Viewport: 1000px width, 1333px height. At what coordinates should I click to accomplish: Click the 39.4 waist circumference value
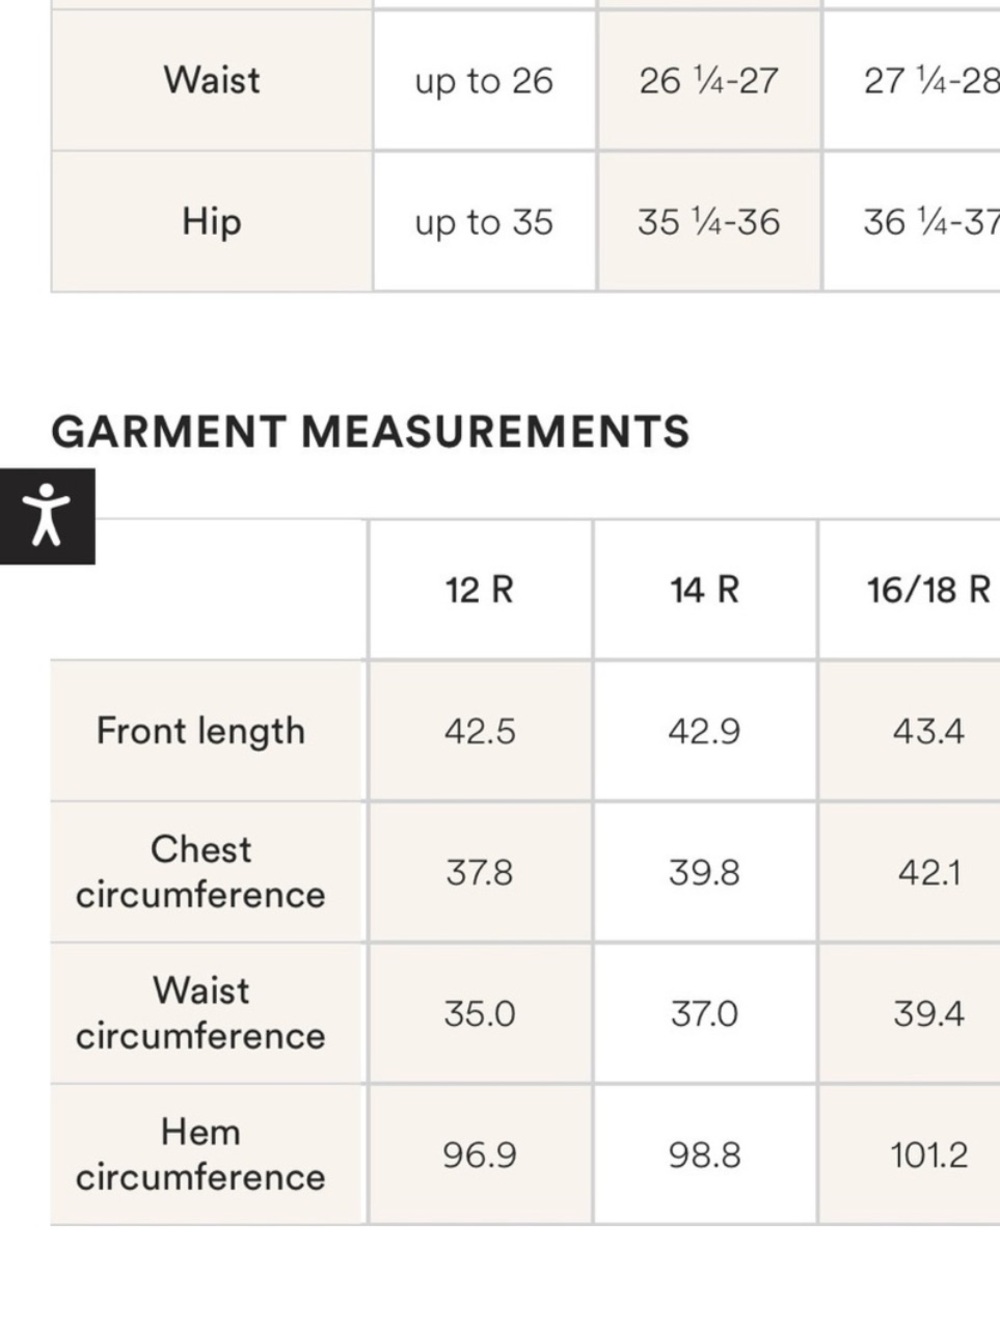929,1014
